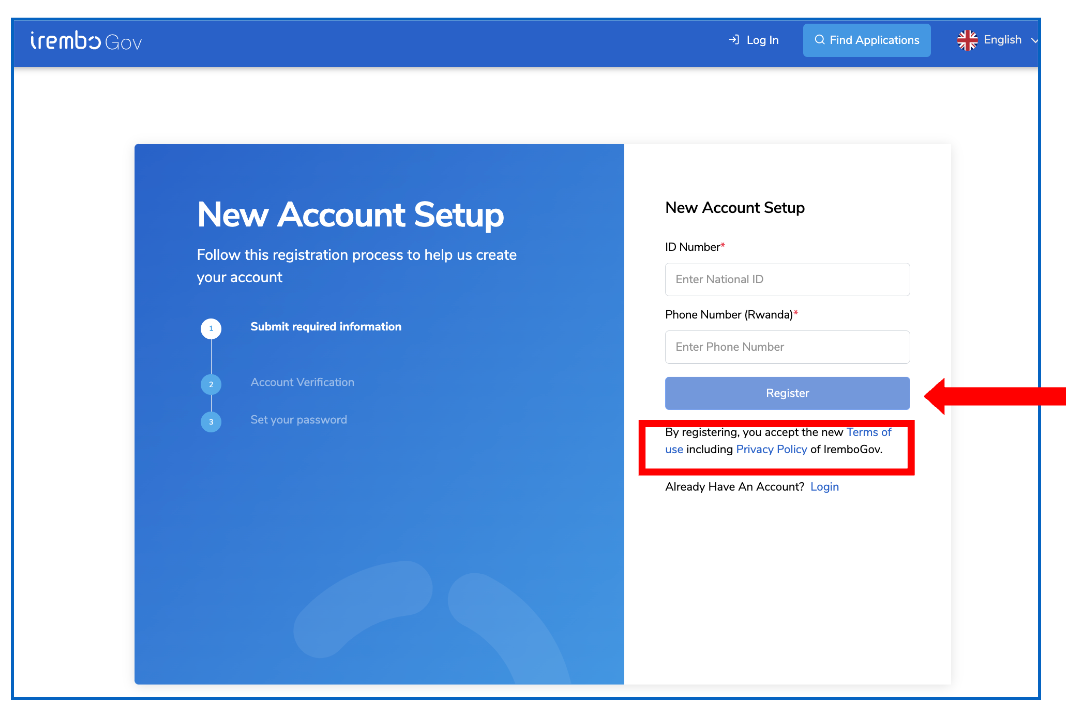This screenshot has height=711, width=1068.
Task: Click the large New Account Setup headline
Action: click(x=350, y=215)
